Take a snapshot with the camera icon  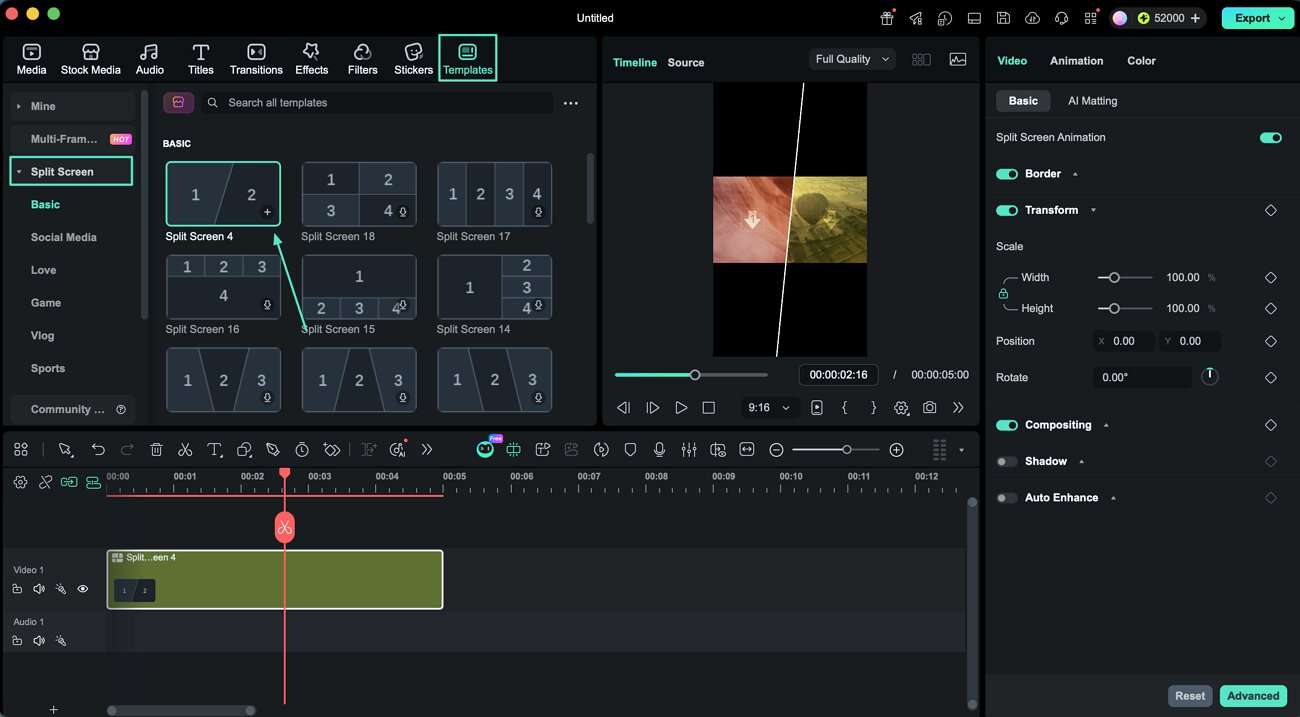[x=930, y=408]
